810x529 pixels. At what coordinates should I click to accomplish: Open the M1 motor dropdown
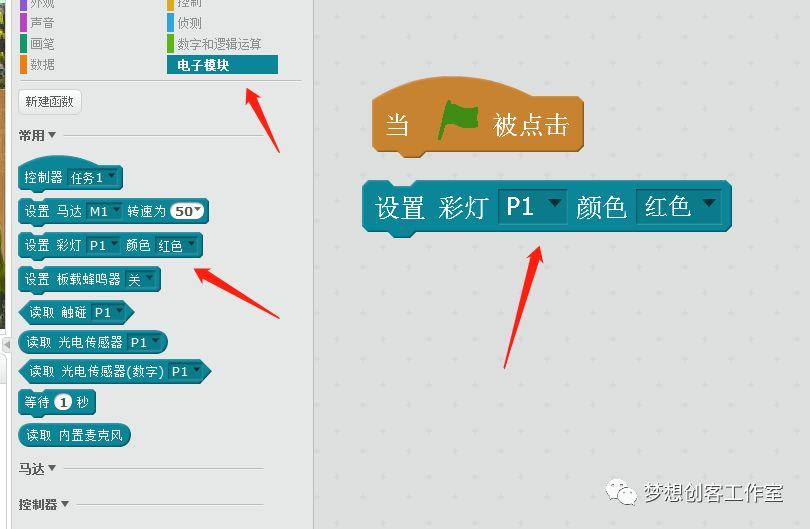[x=104, y=211]
